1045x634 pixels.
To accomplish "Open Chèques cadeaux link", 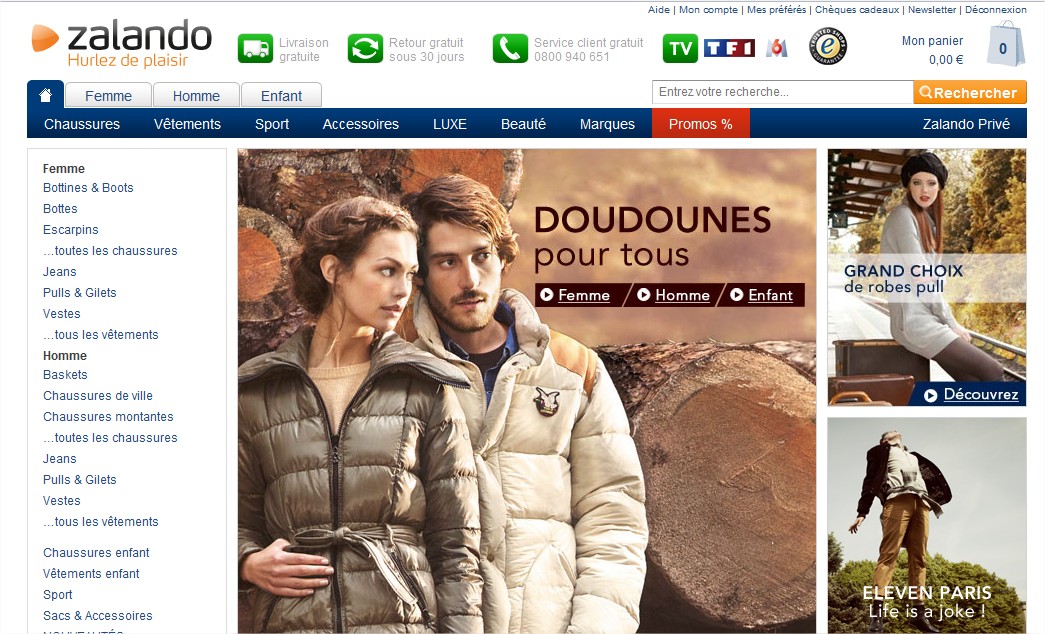I will point(857,9).
